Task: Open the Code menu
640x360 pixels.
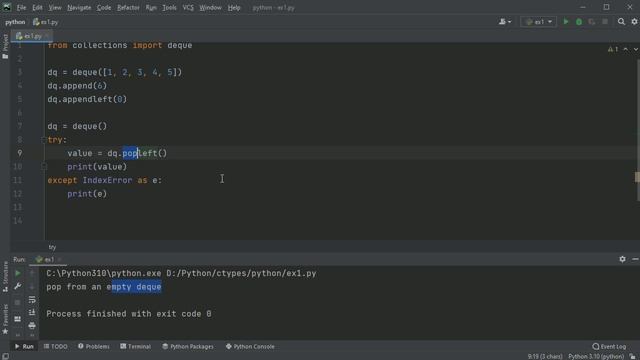Action: coord(104,8)
